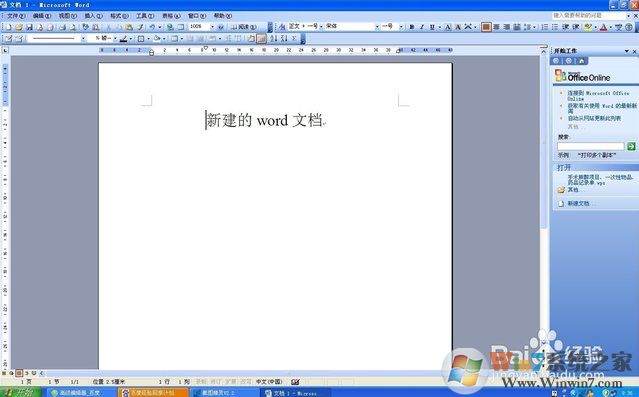Open the Font Color dropdown arrow
The height and width of the screenshot is (397, 639).
(610, 27)
